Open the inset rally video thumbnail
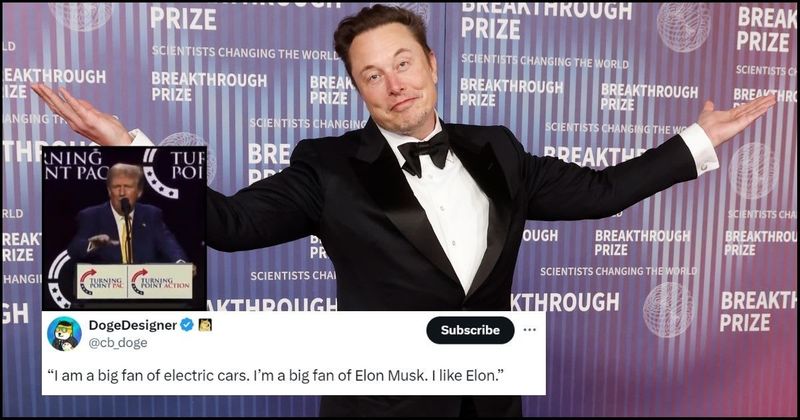 [x=124, y=228]
